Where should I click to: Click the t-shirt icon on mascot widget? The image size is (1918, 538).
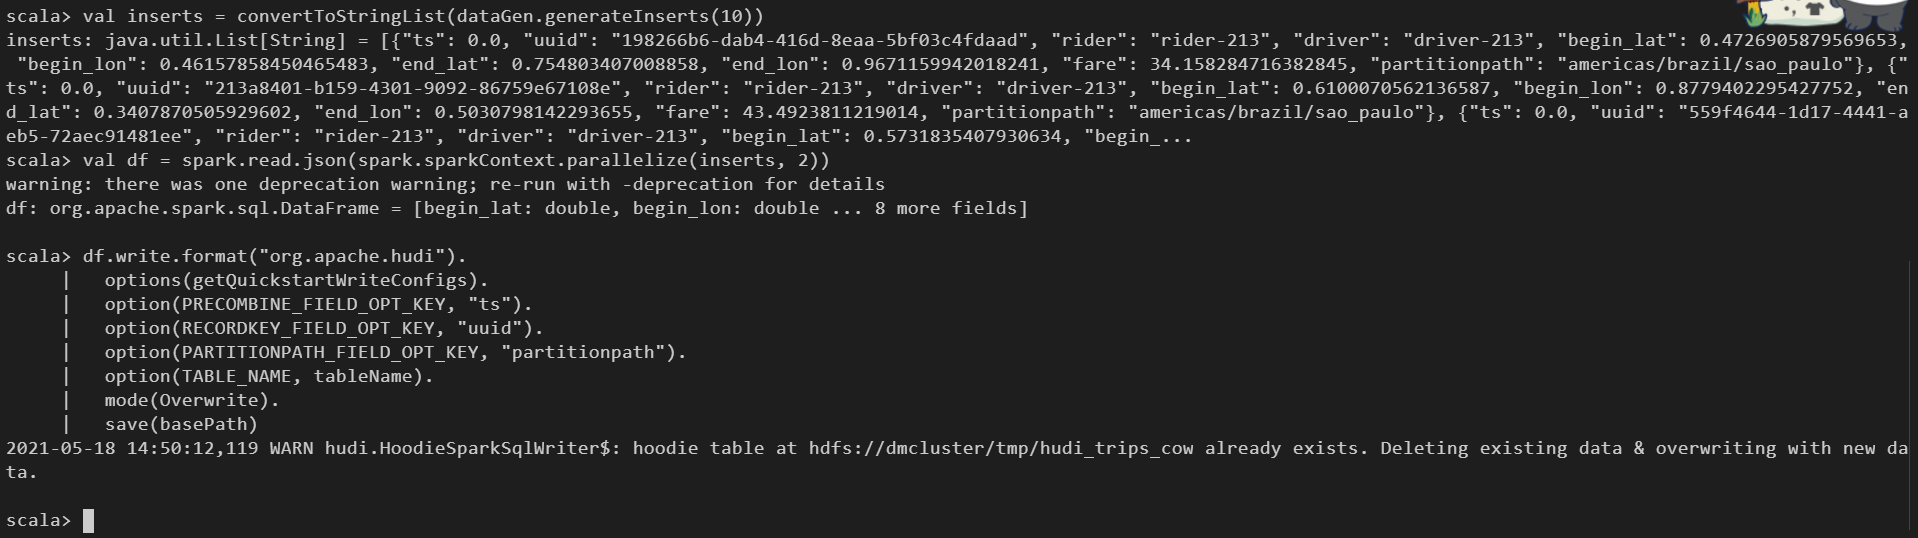[x=1815, y=9]
